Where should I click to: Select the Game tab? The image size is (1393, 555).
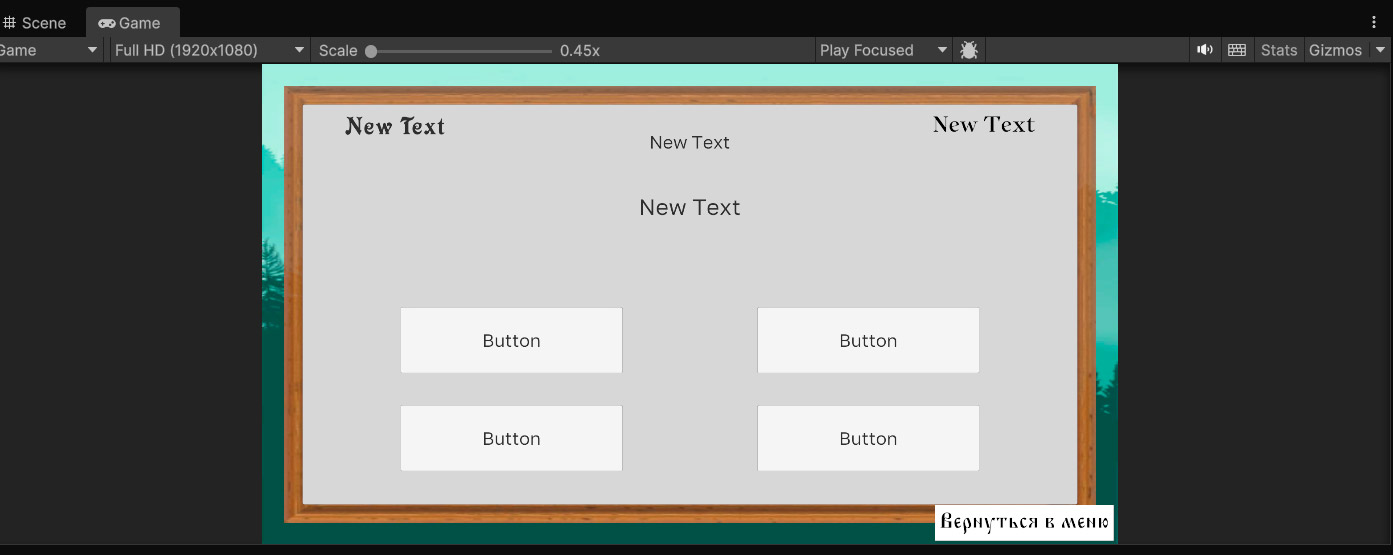[x=131, y=23]
